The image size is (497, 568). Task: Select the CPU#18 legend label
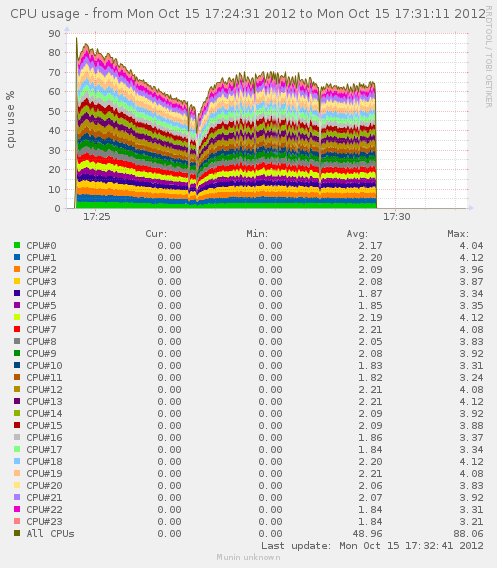[44, 462]
